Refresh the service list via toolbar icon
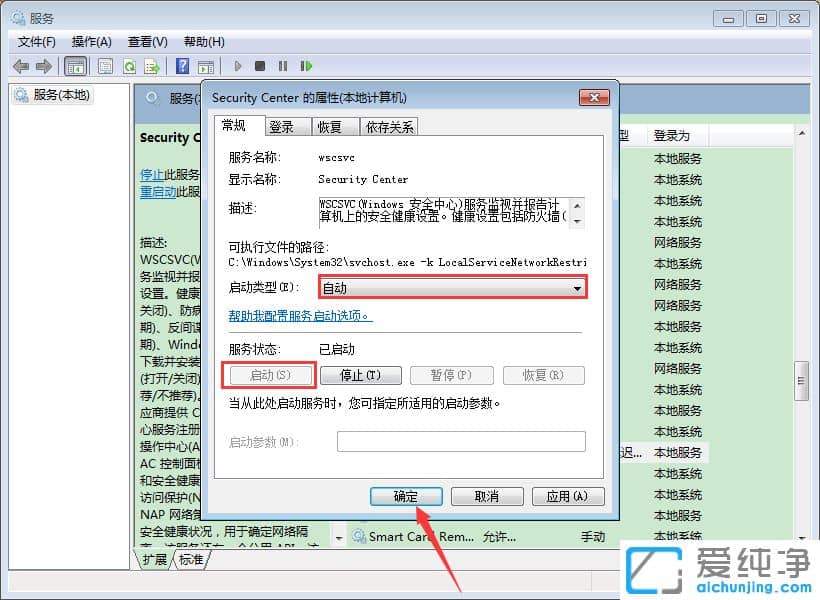Viewport: 820px width, 600px height. tap(131, 66)
